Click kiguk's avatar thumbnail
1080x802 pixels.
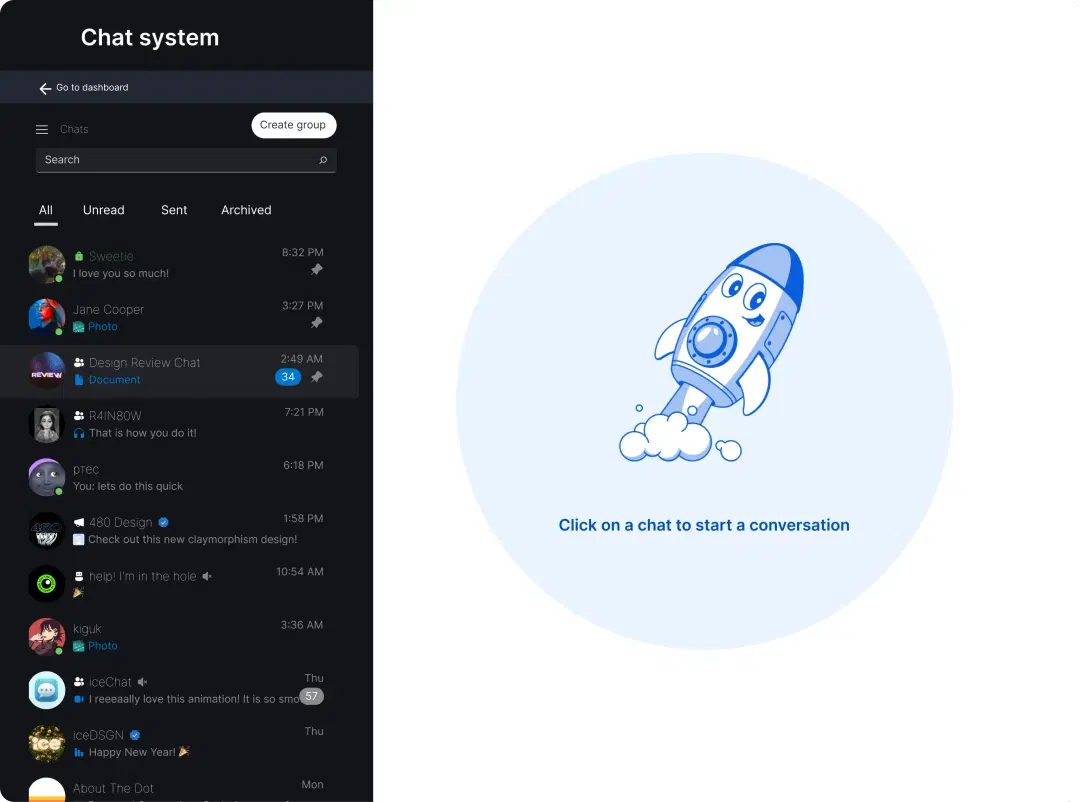point(46,637)
